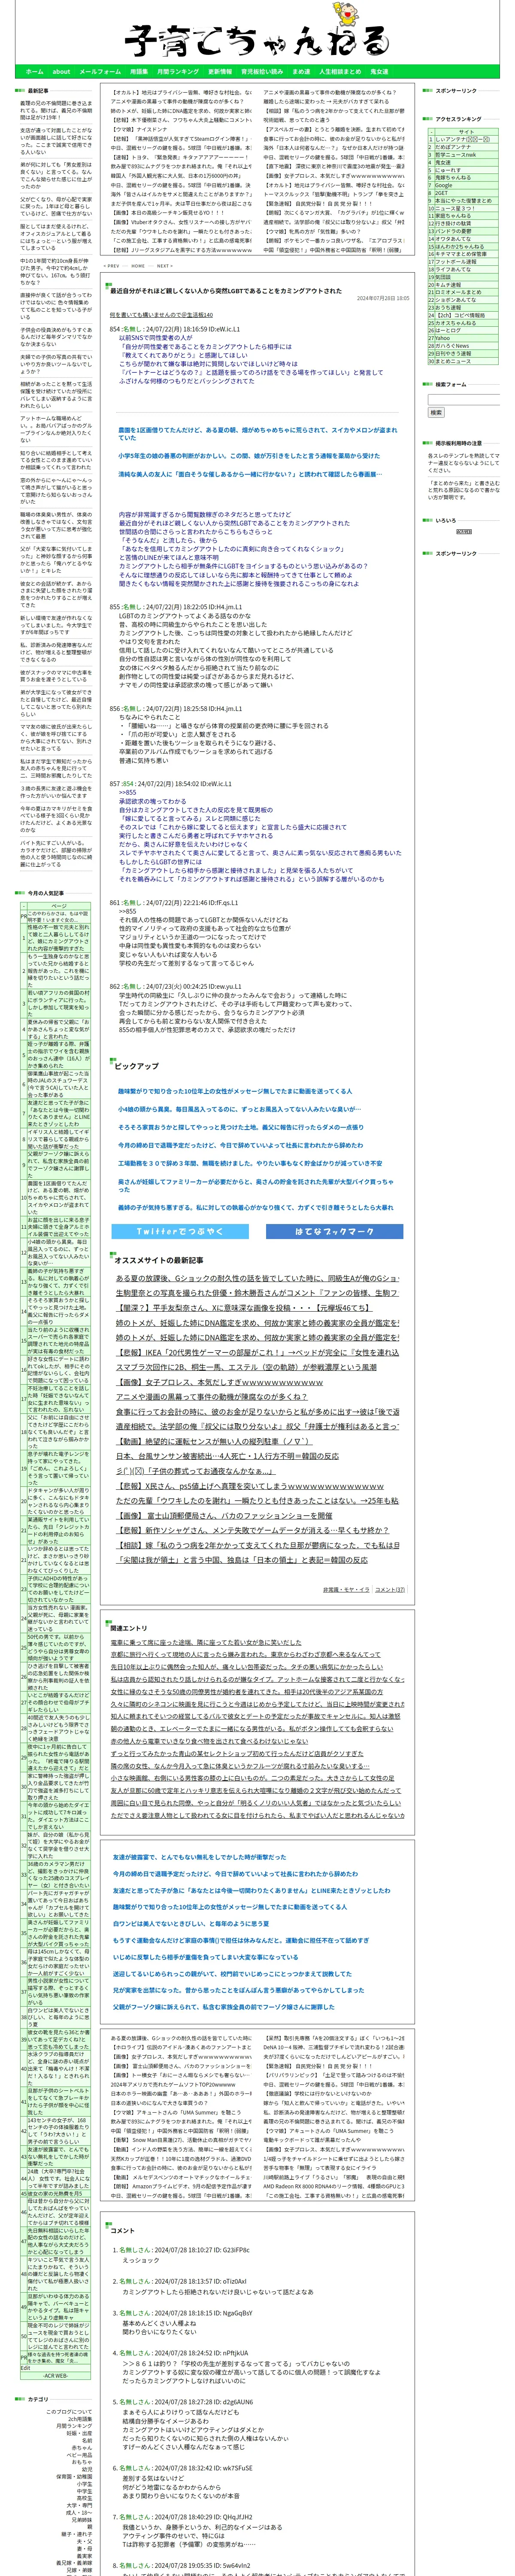Go to PREV article link

point(113,266)
